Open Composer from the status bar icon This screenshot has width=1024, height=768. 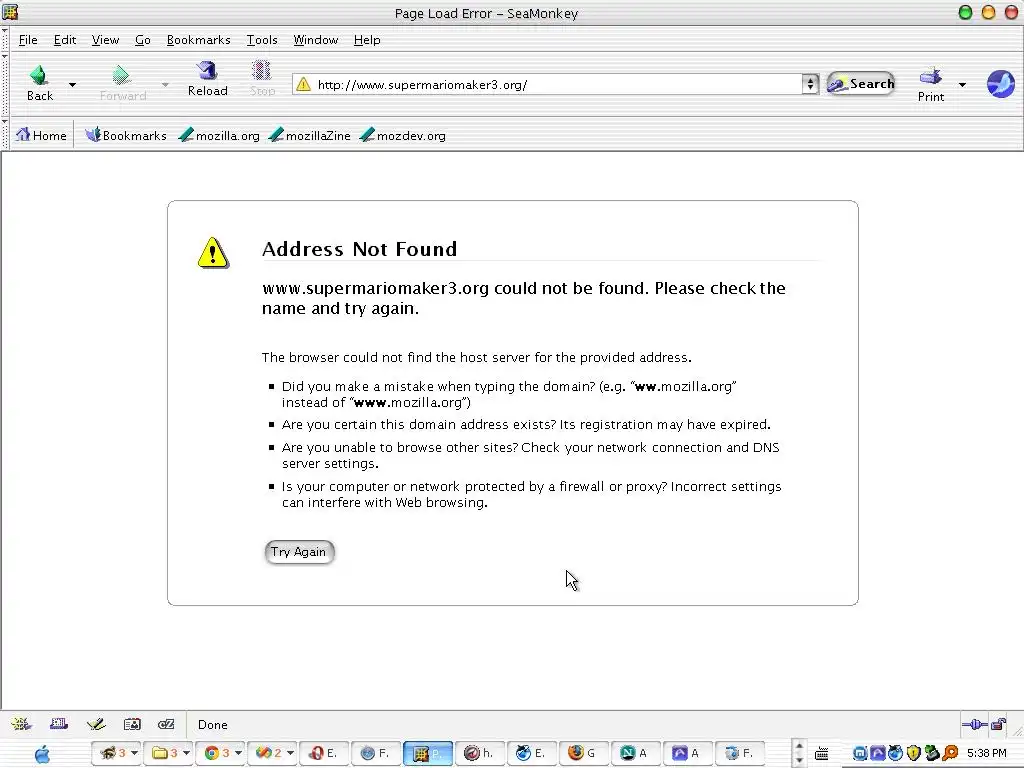tap(96, 724)
